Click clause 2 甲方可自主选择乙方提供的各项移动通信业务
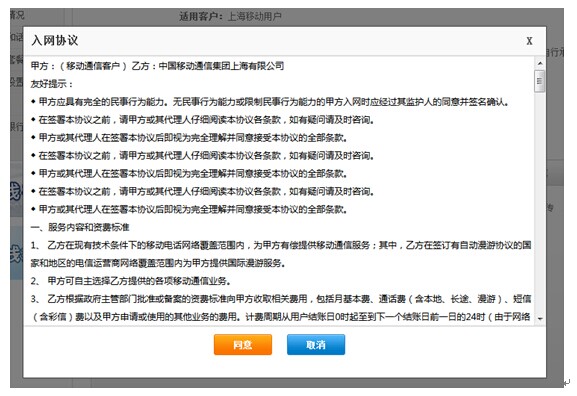This screenshot has height=396, width=577. click(x=131, y=281)
